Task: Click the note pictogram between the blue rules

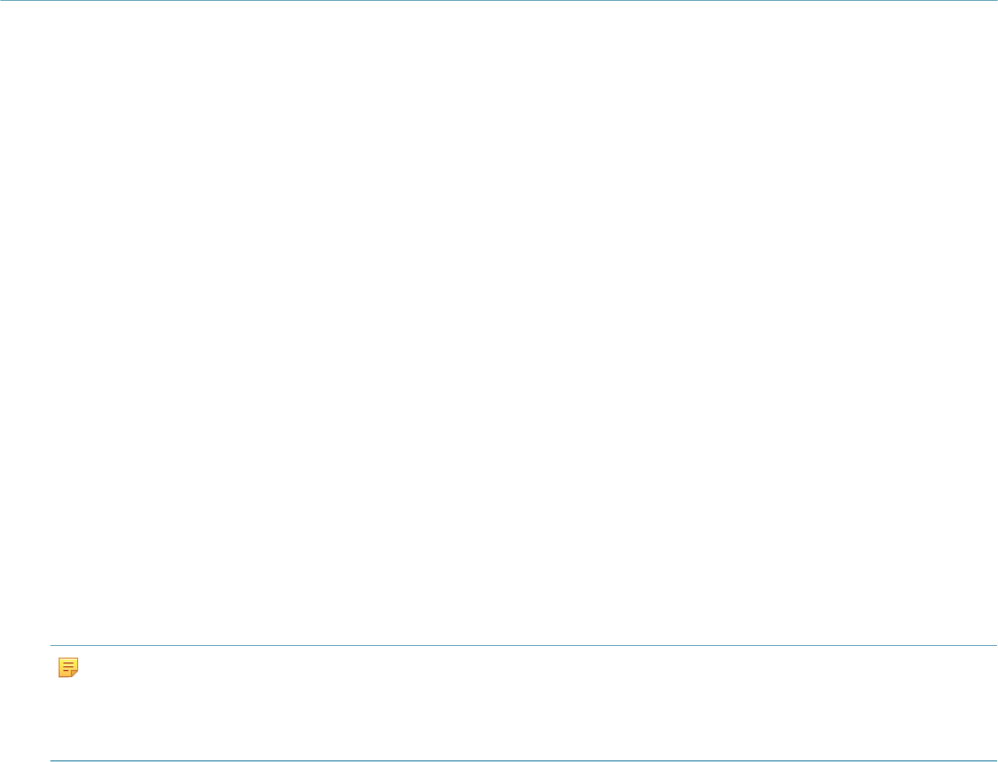Action: [68, 667]
